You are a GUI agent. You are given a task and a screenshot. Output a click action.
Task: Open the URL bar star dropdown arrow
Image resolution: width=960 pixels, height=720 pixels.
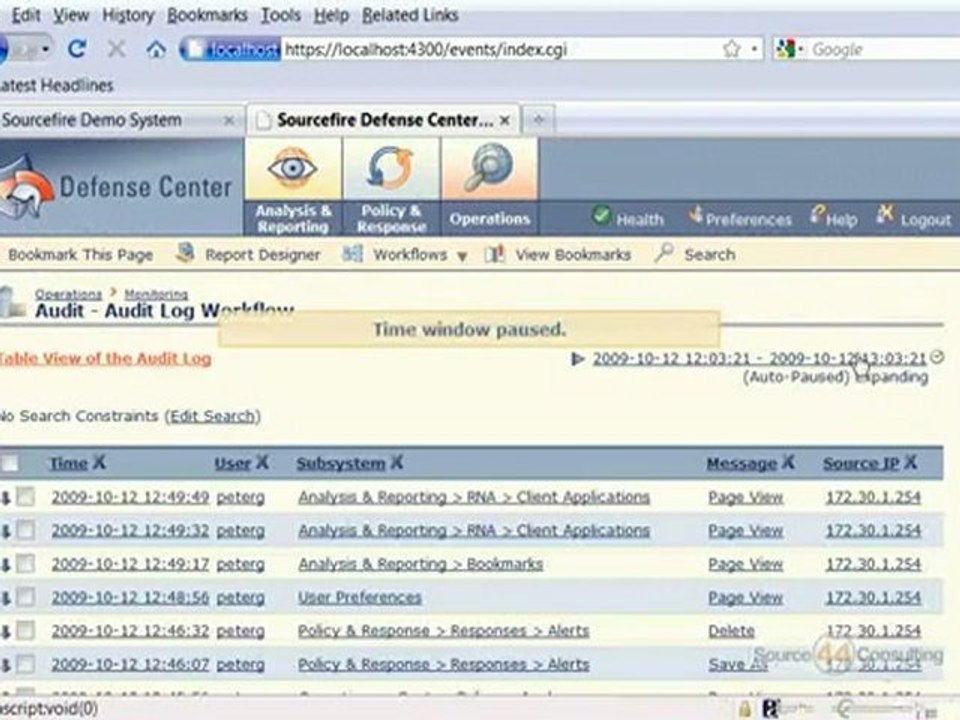pyautogui.click(x=754, y=48)
